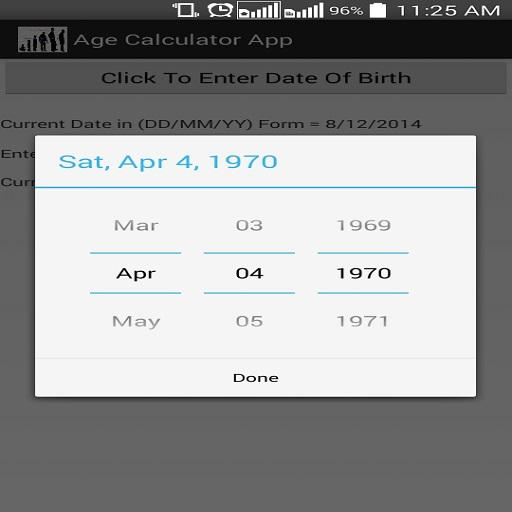Select next year 1971 in picker
Viewport: 512px width, 512px height.
[363, 321]
